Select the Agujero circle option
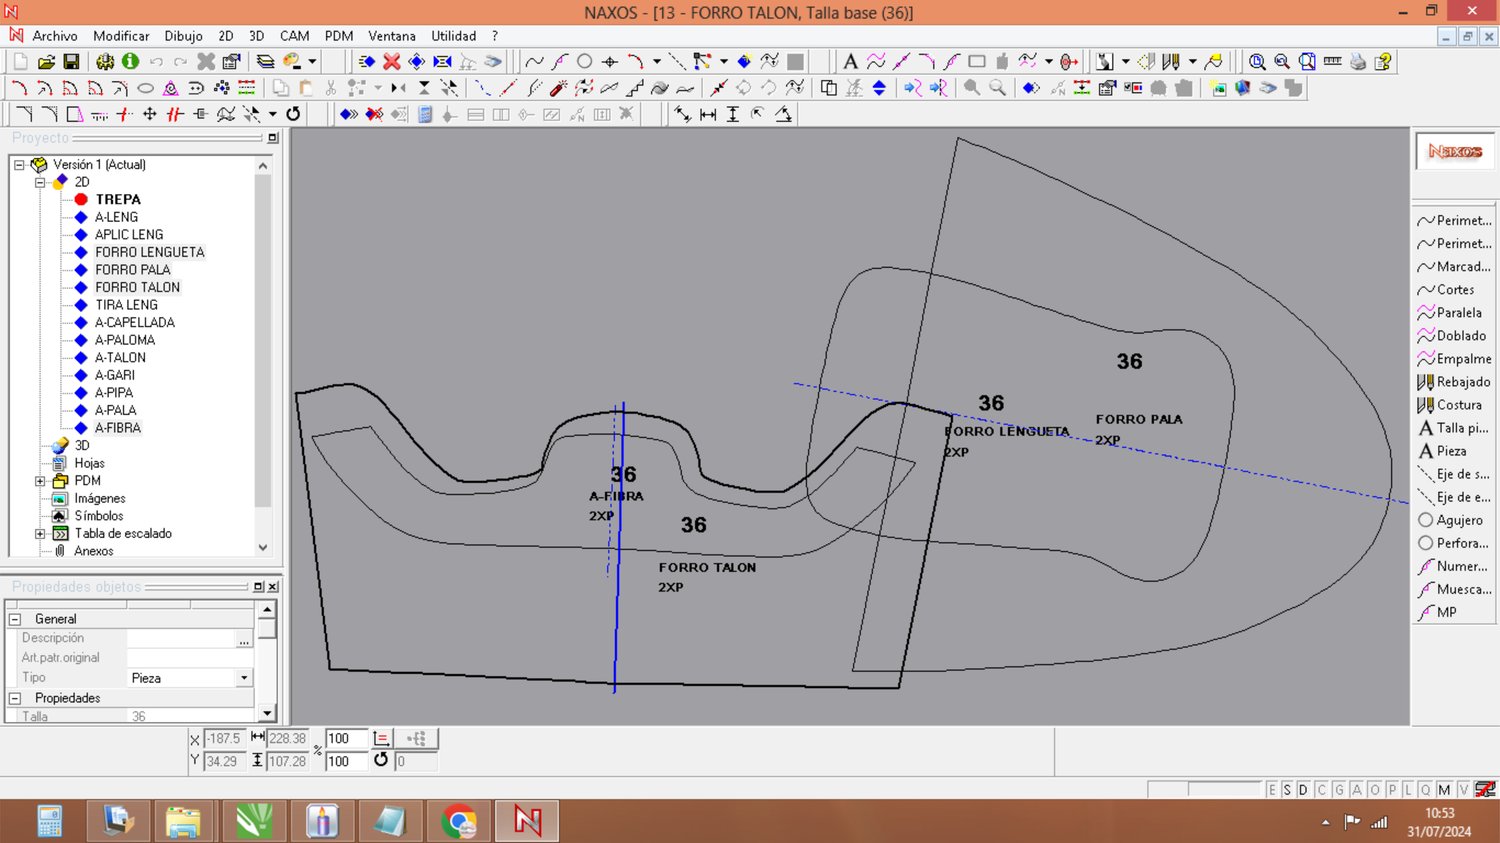Viewport: 1500px width, 843px height. (x=1451, y=520)
